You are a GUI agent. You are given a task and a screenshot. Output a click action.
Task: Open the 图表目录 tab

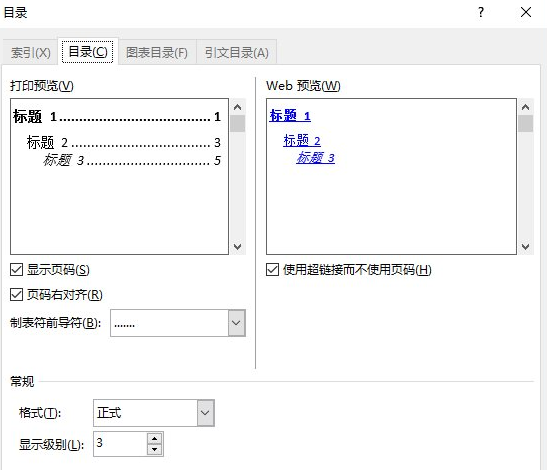point(157,53)
